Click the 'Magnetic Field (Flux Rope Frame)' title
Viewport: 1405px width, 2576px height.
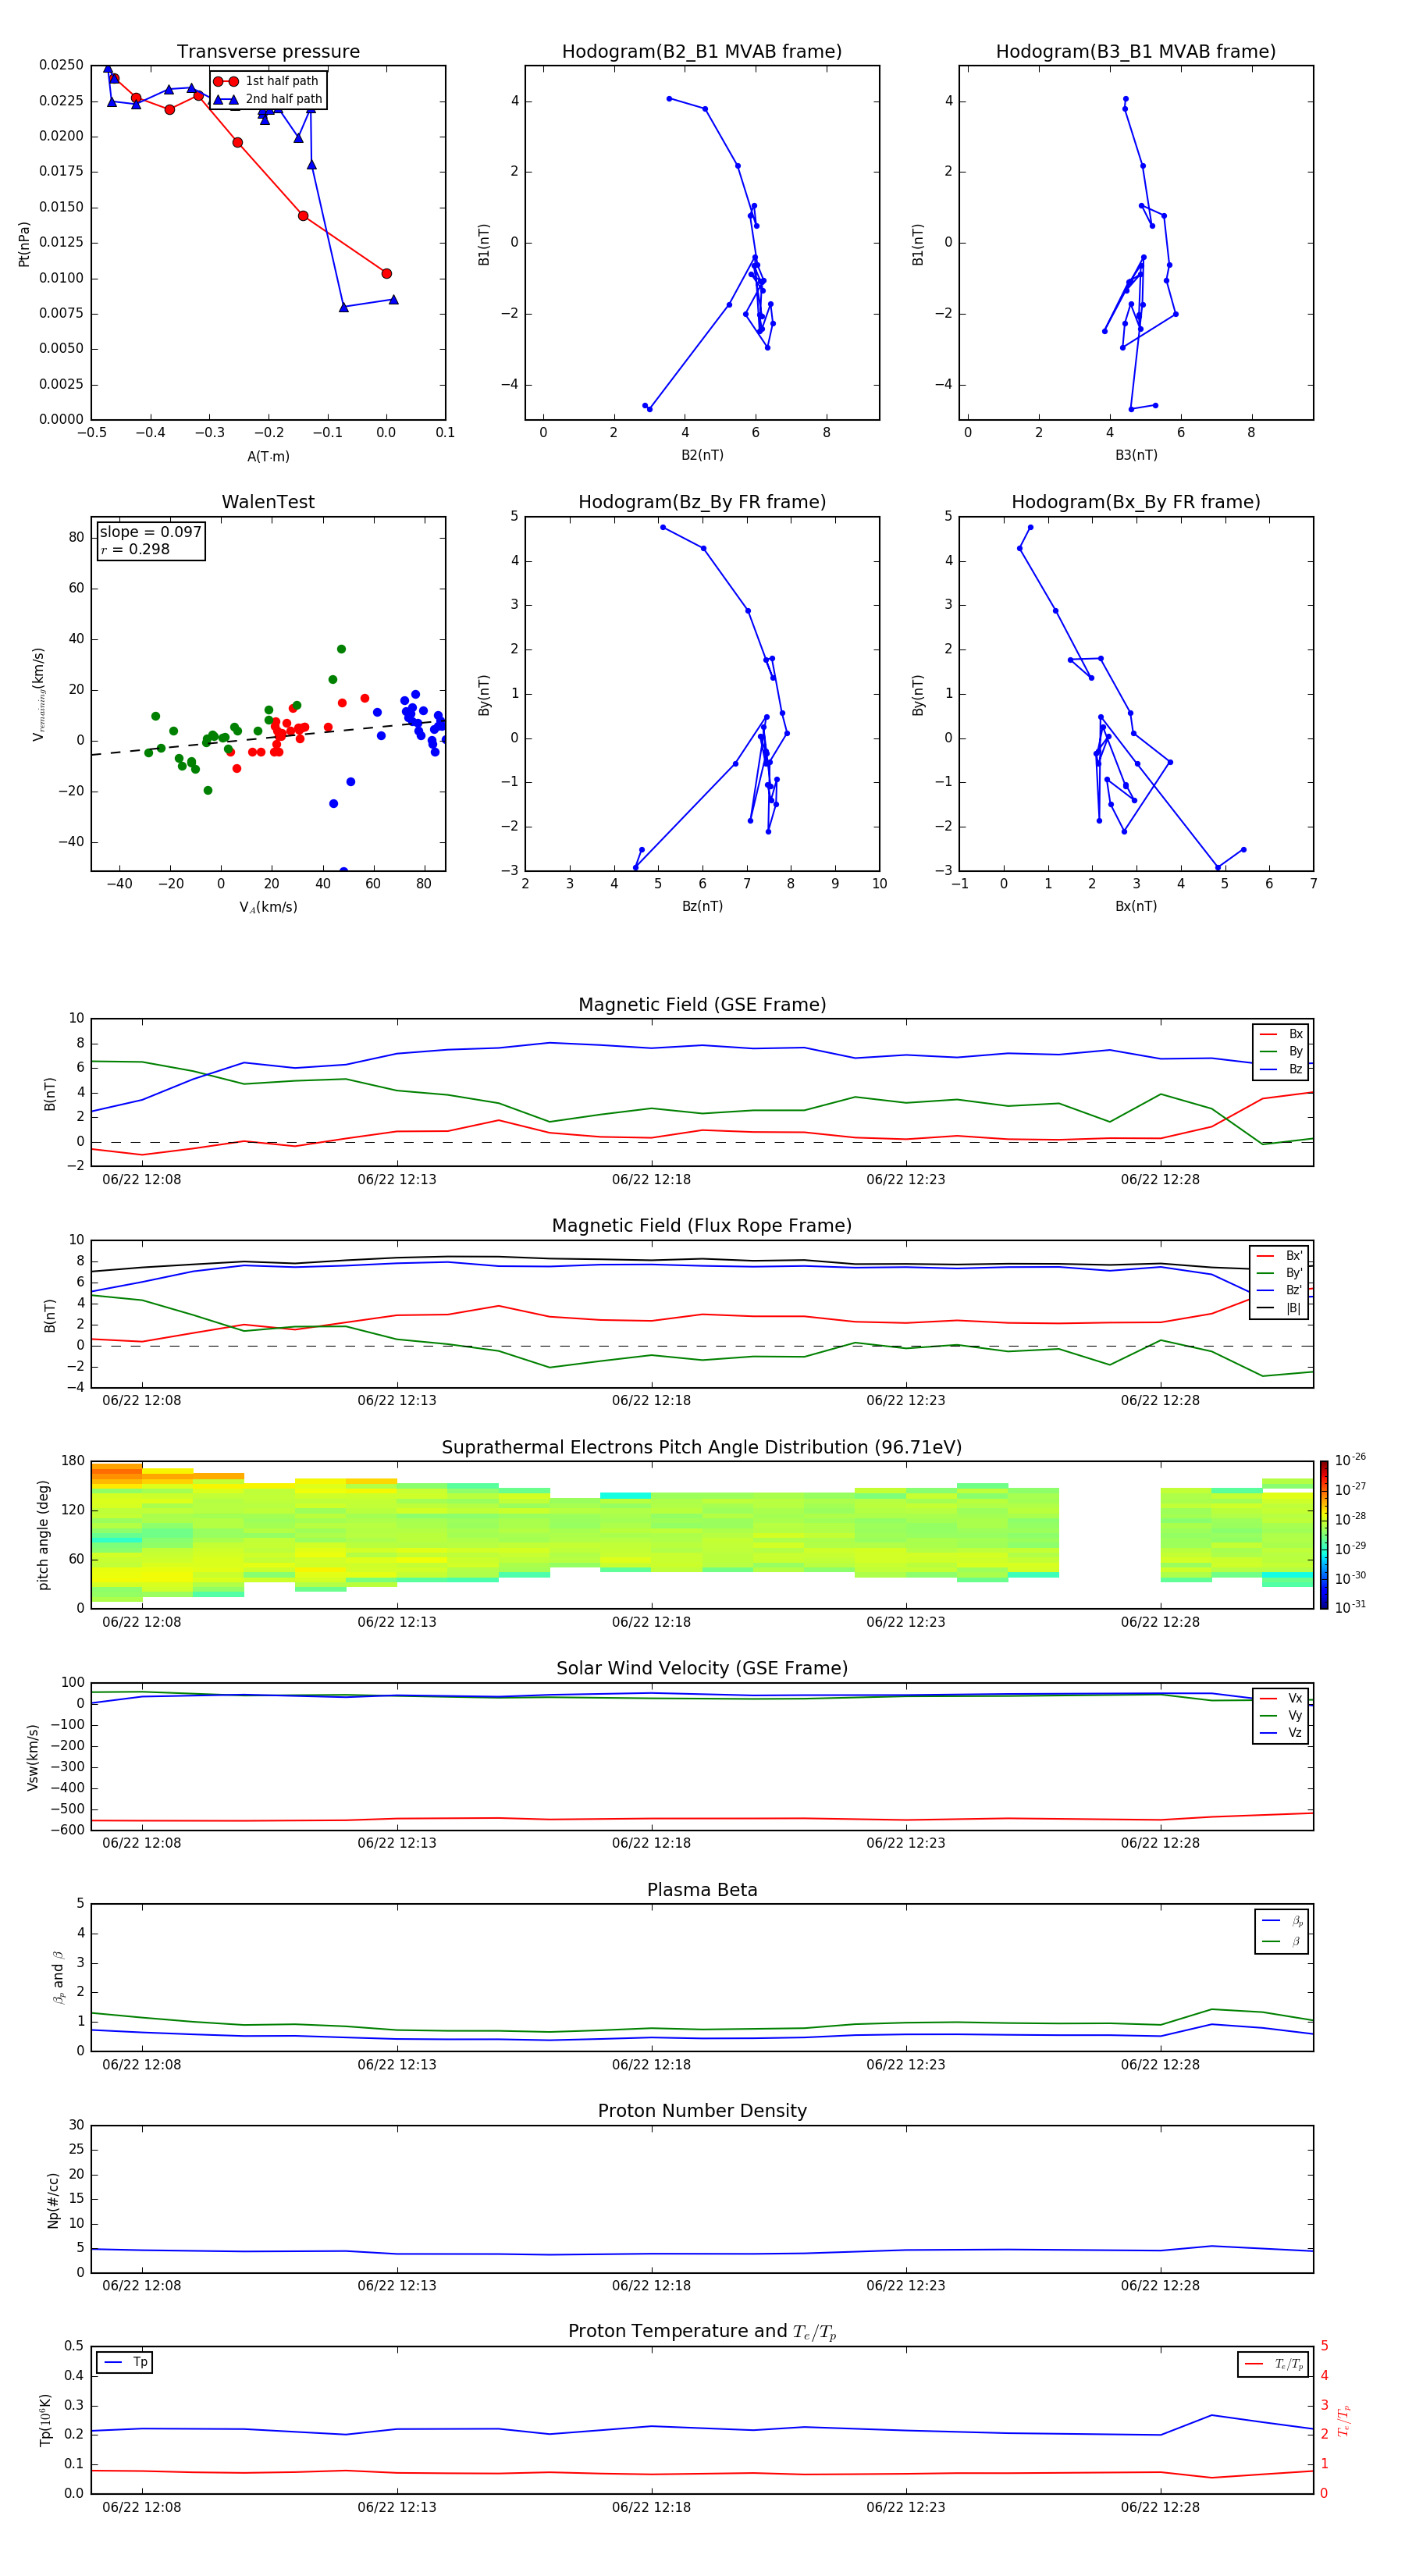point(702,1226)
